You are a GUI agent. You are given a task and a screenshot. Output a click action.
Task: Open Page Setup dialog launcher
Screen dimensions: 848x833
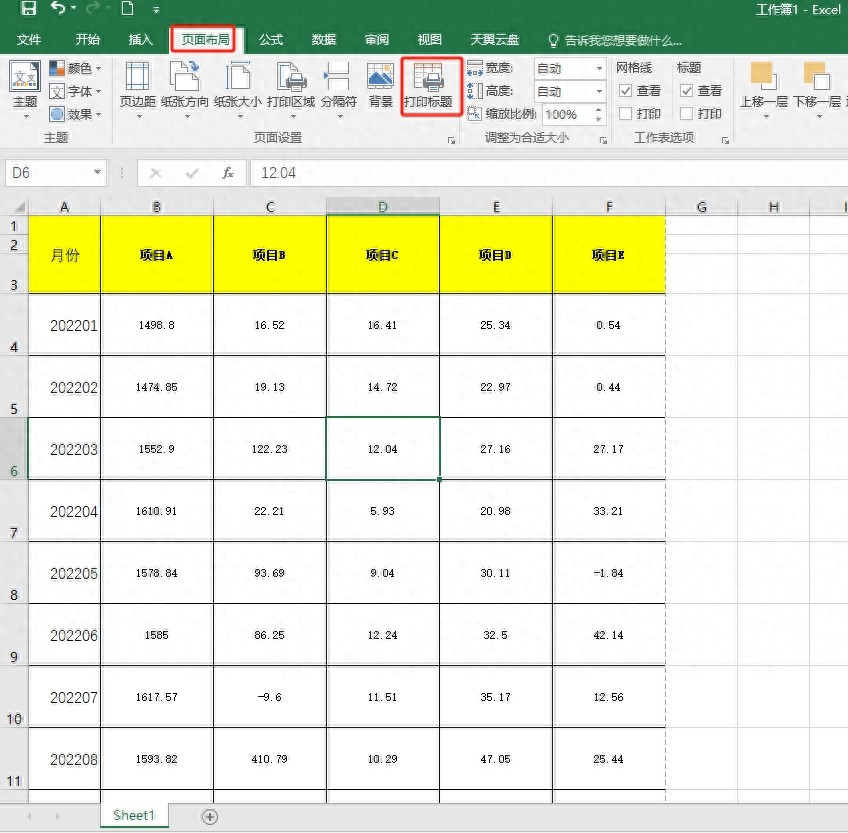[x=451, y=141]
